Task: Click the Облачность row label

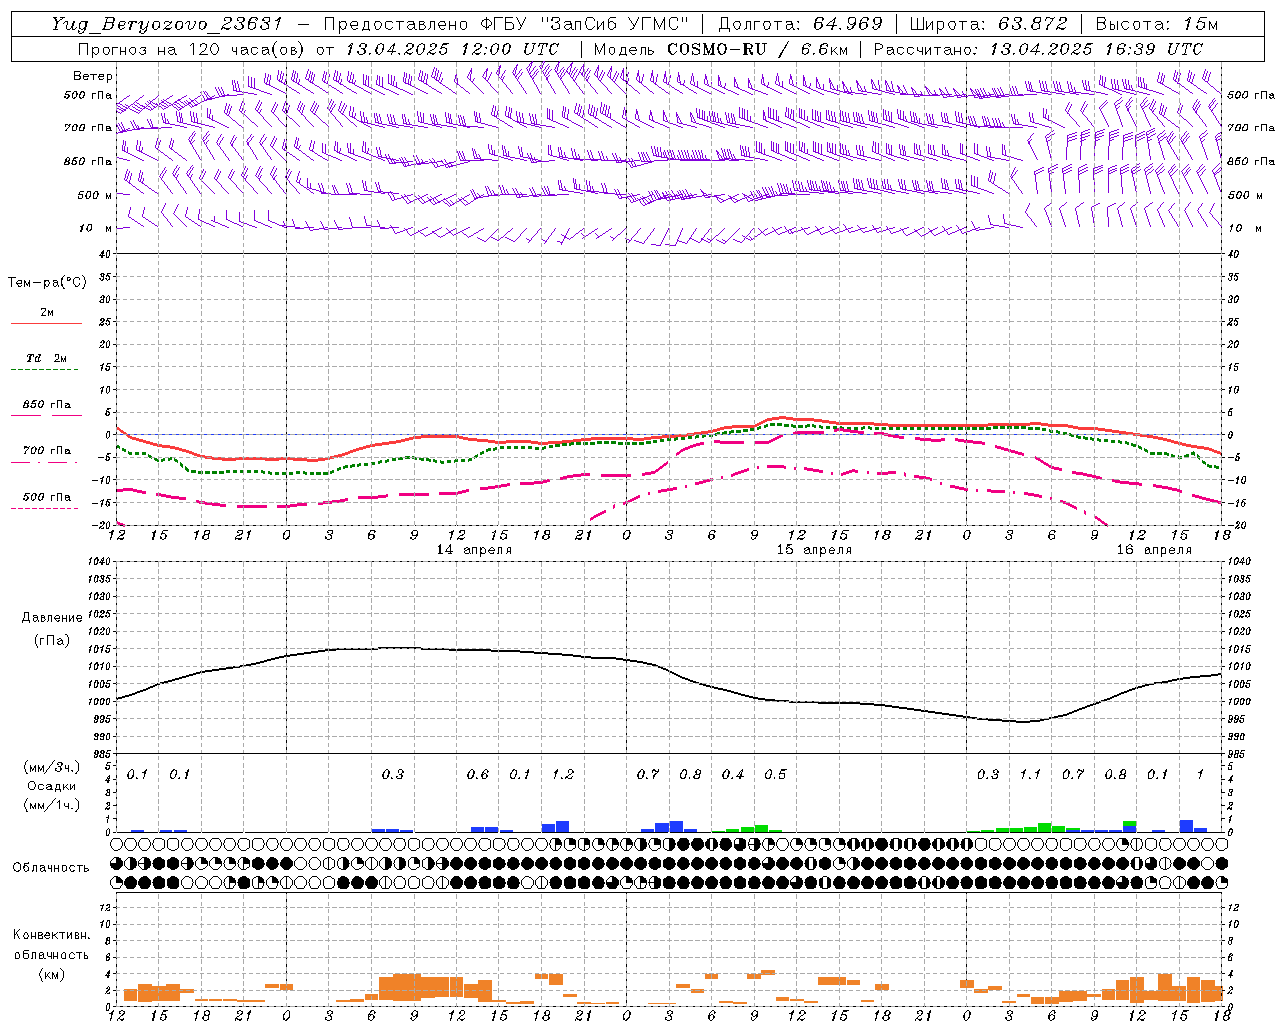Action: [x=51, y=868]
